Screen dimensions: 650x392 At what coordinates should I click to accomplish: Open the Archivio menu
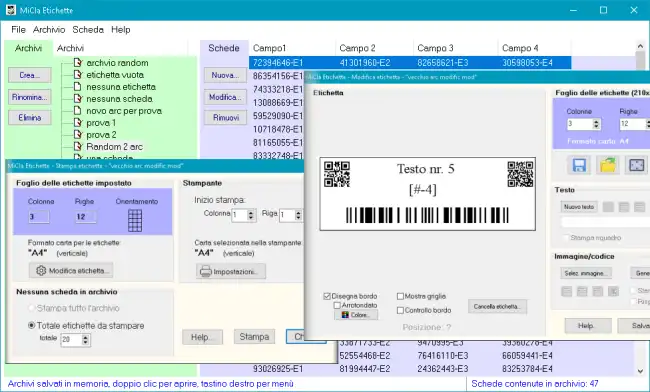pyautogui.click(x=49, y=29)
